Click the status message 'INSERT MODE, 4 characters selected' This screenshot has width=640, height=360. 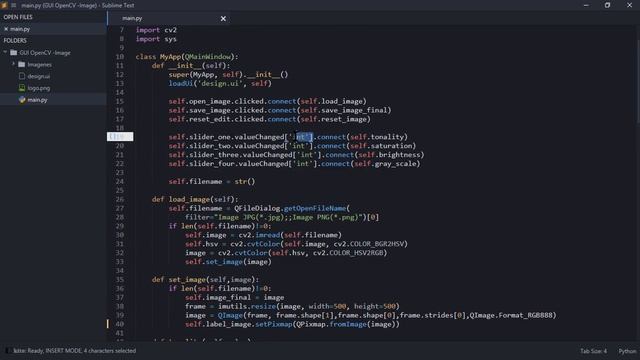coord(91,351)
